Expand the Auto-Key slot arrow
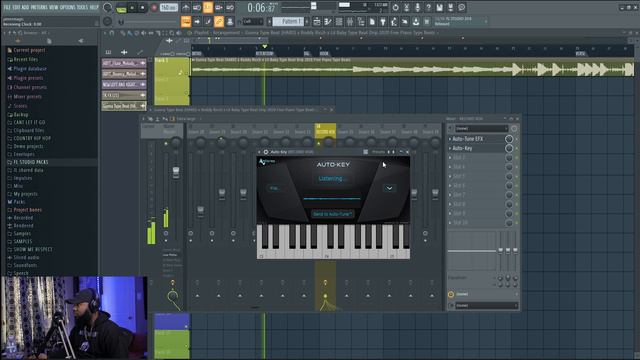This screenshot has width=640, height=360. [x=450, y=149]
